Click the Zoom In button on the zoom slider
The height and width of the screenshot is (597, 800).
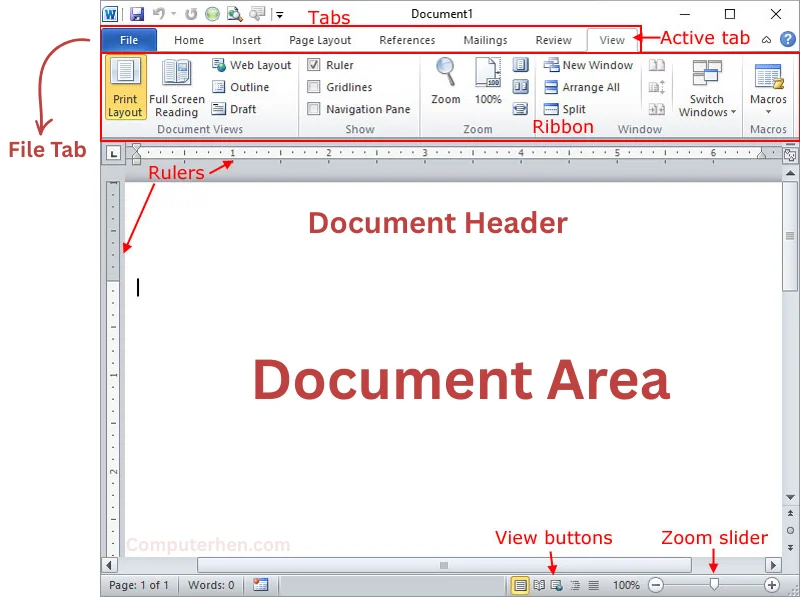pyautogui.click(x=772, y=585)
